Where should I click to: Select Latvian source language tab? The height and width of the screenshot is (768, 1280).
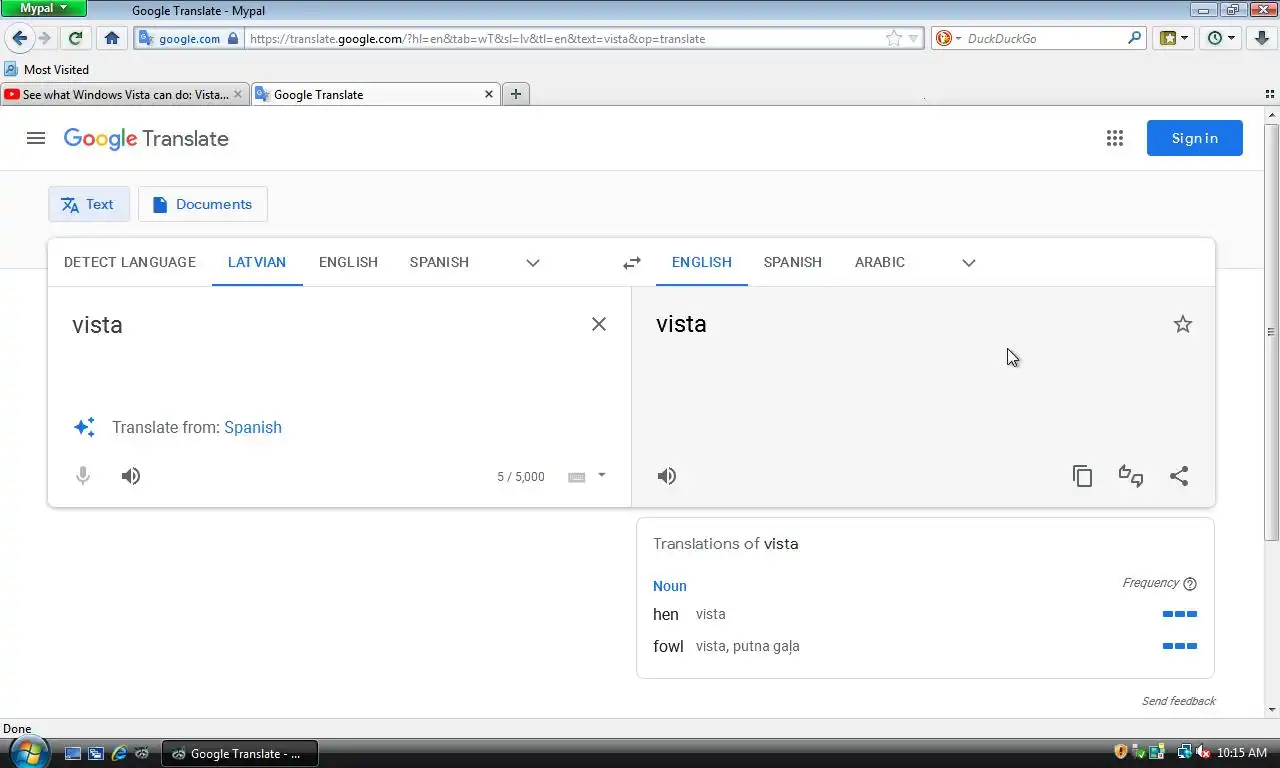pyautogui.click(x=257, y=262)
